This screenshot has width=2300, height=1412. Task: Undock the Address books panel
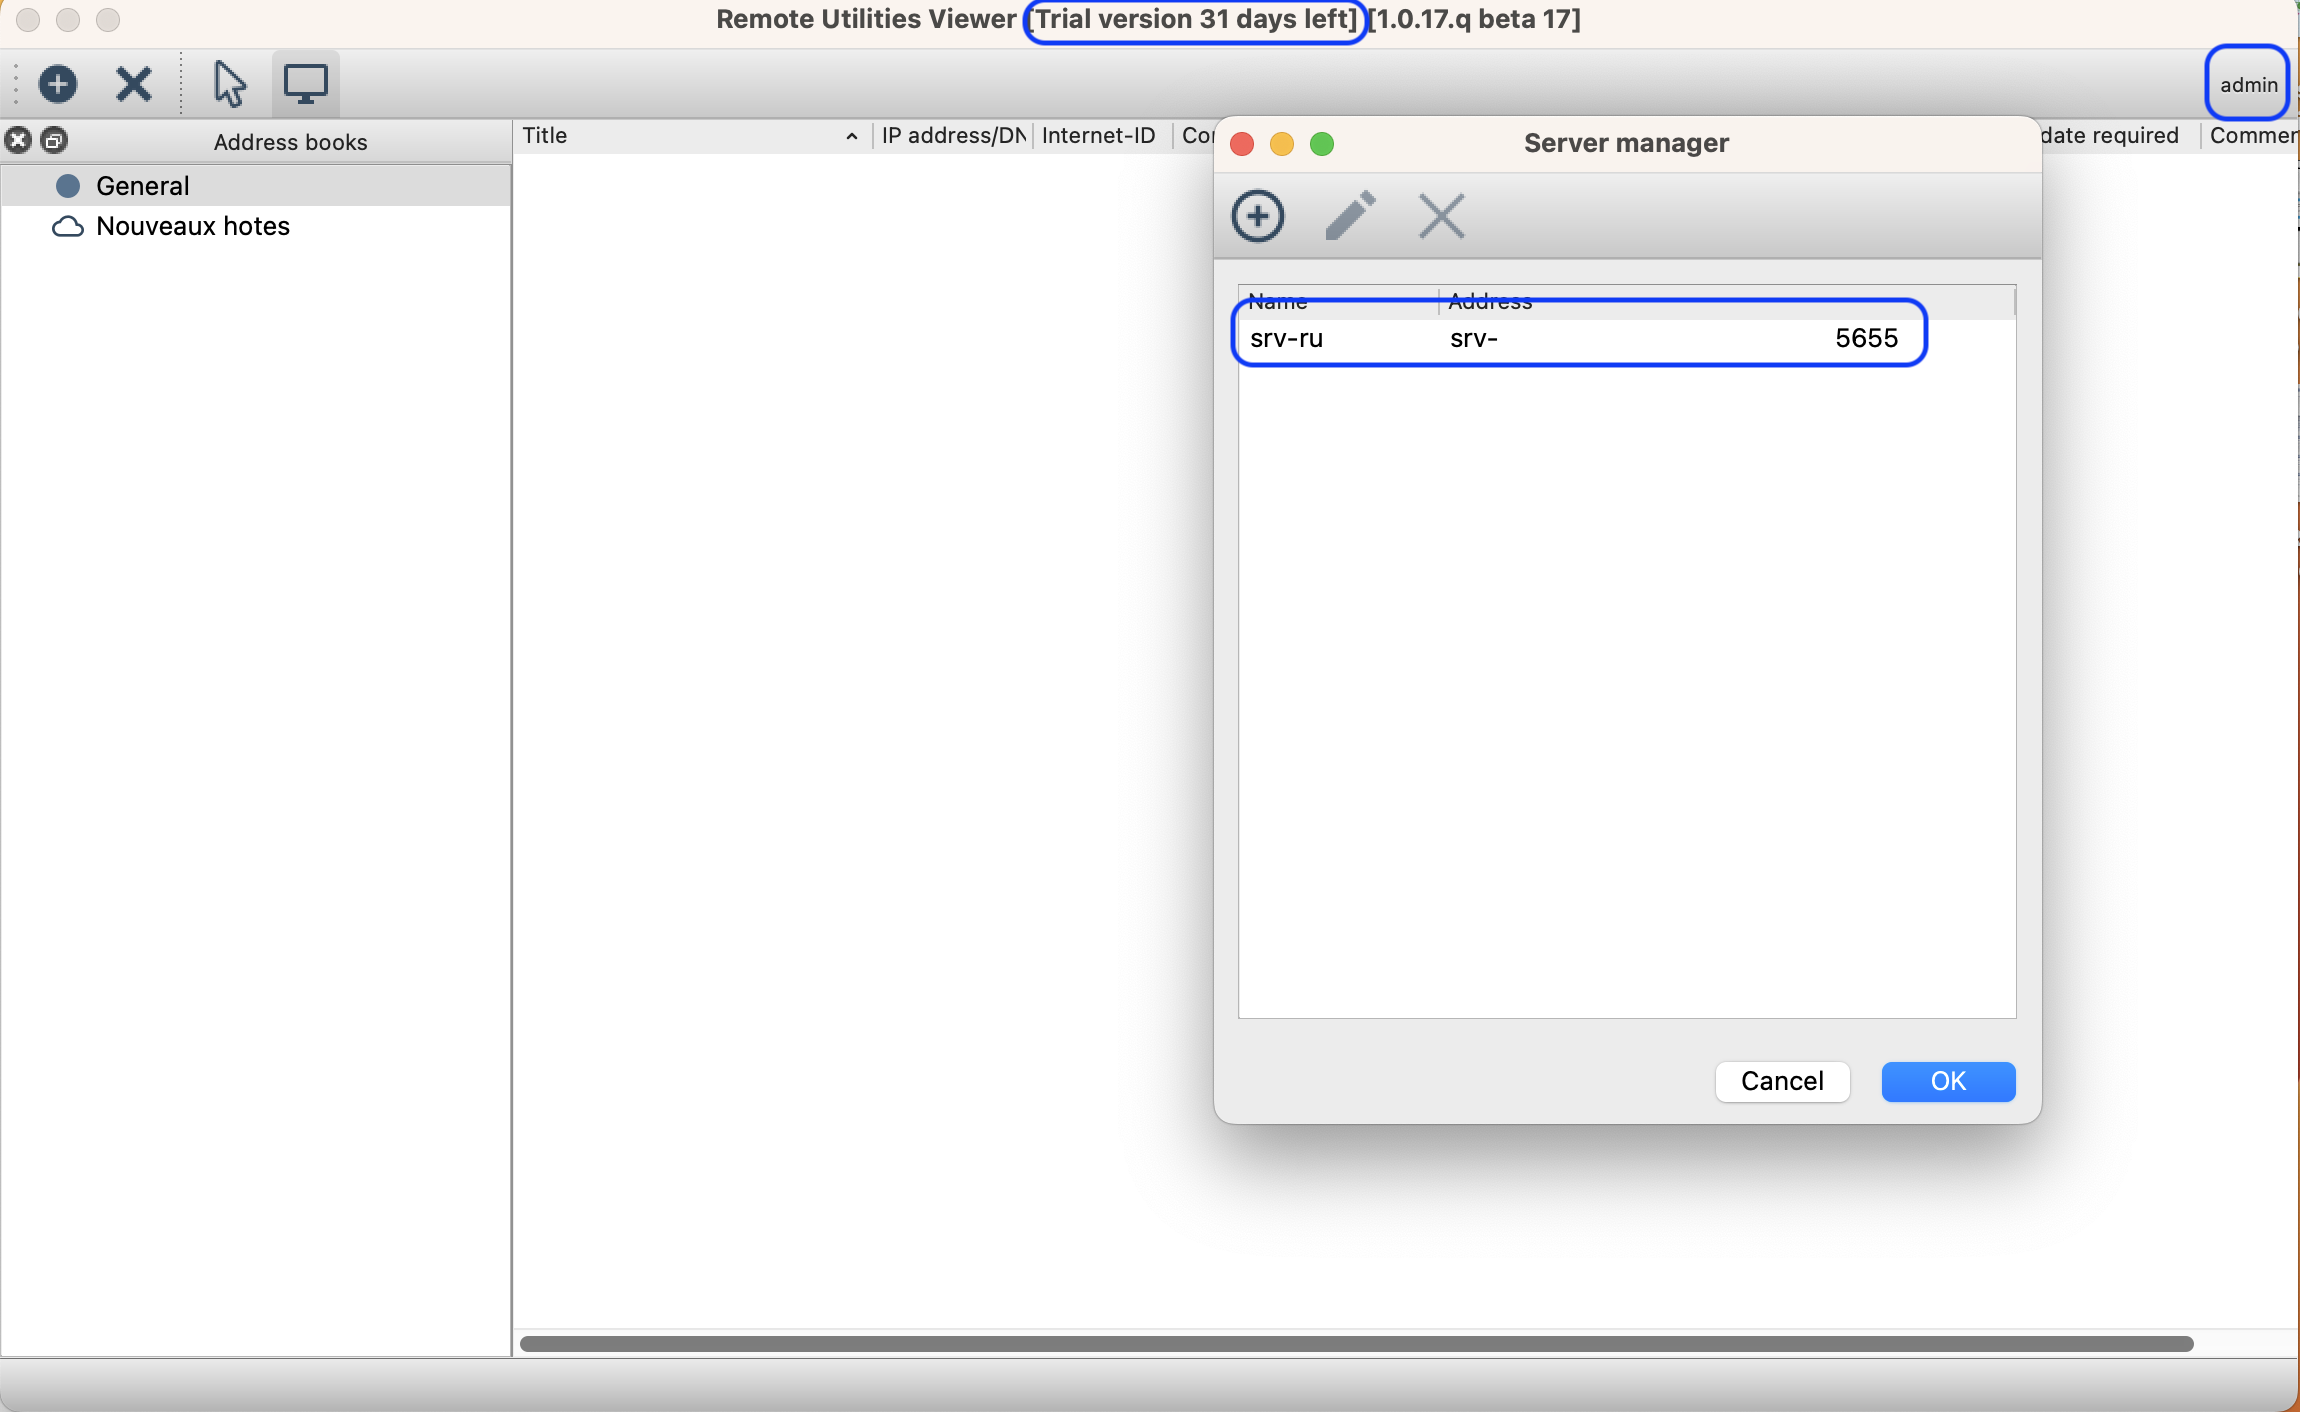click(x=56, y=141)
